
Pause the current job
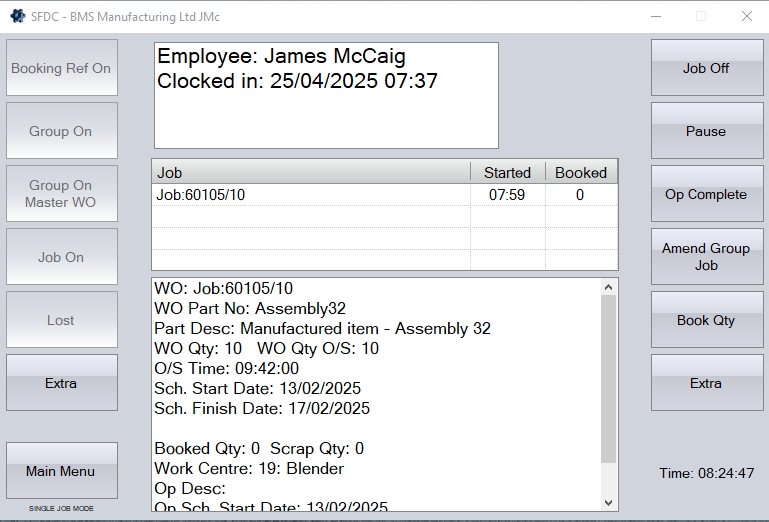[x=706, y=131]
